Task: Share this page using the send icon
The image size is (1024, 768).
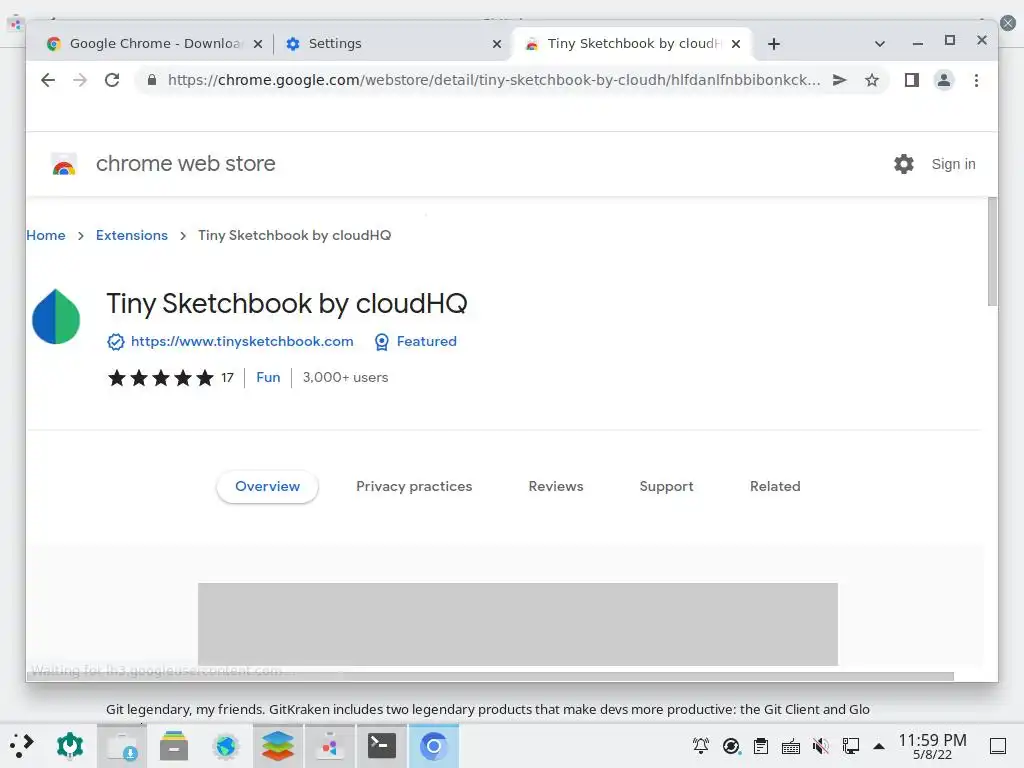Action: coord(840,80)
